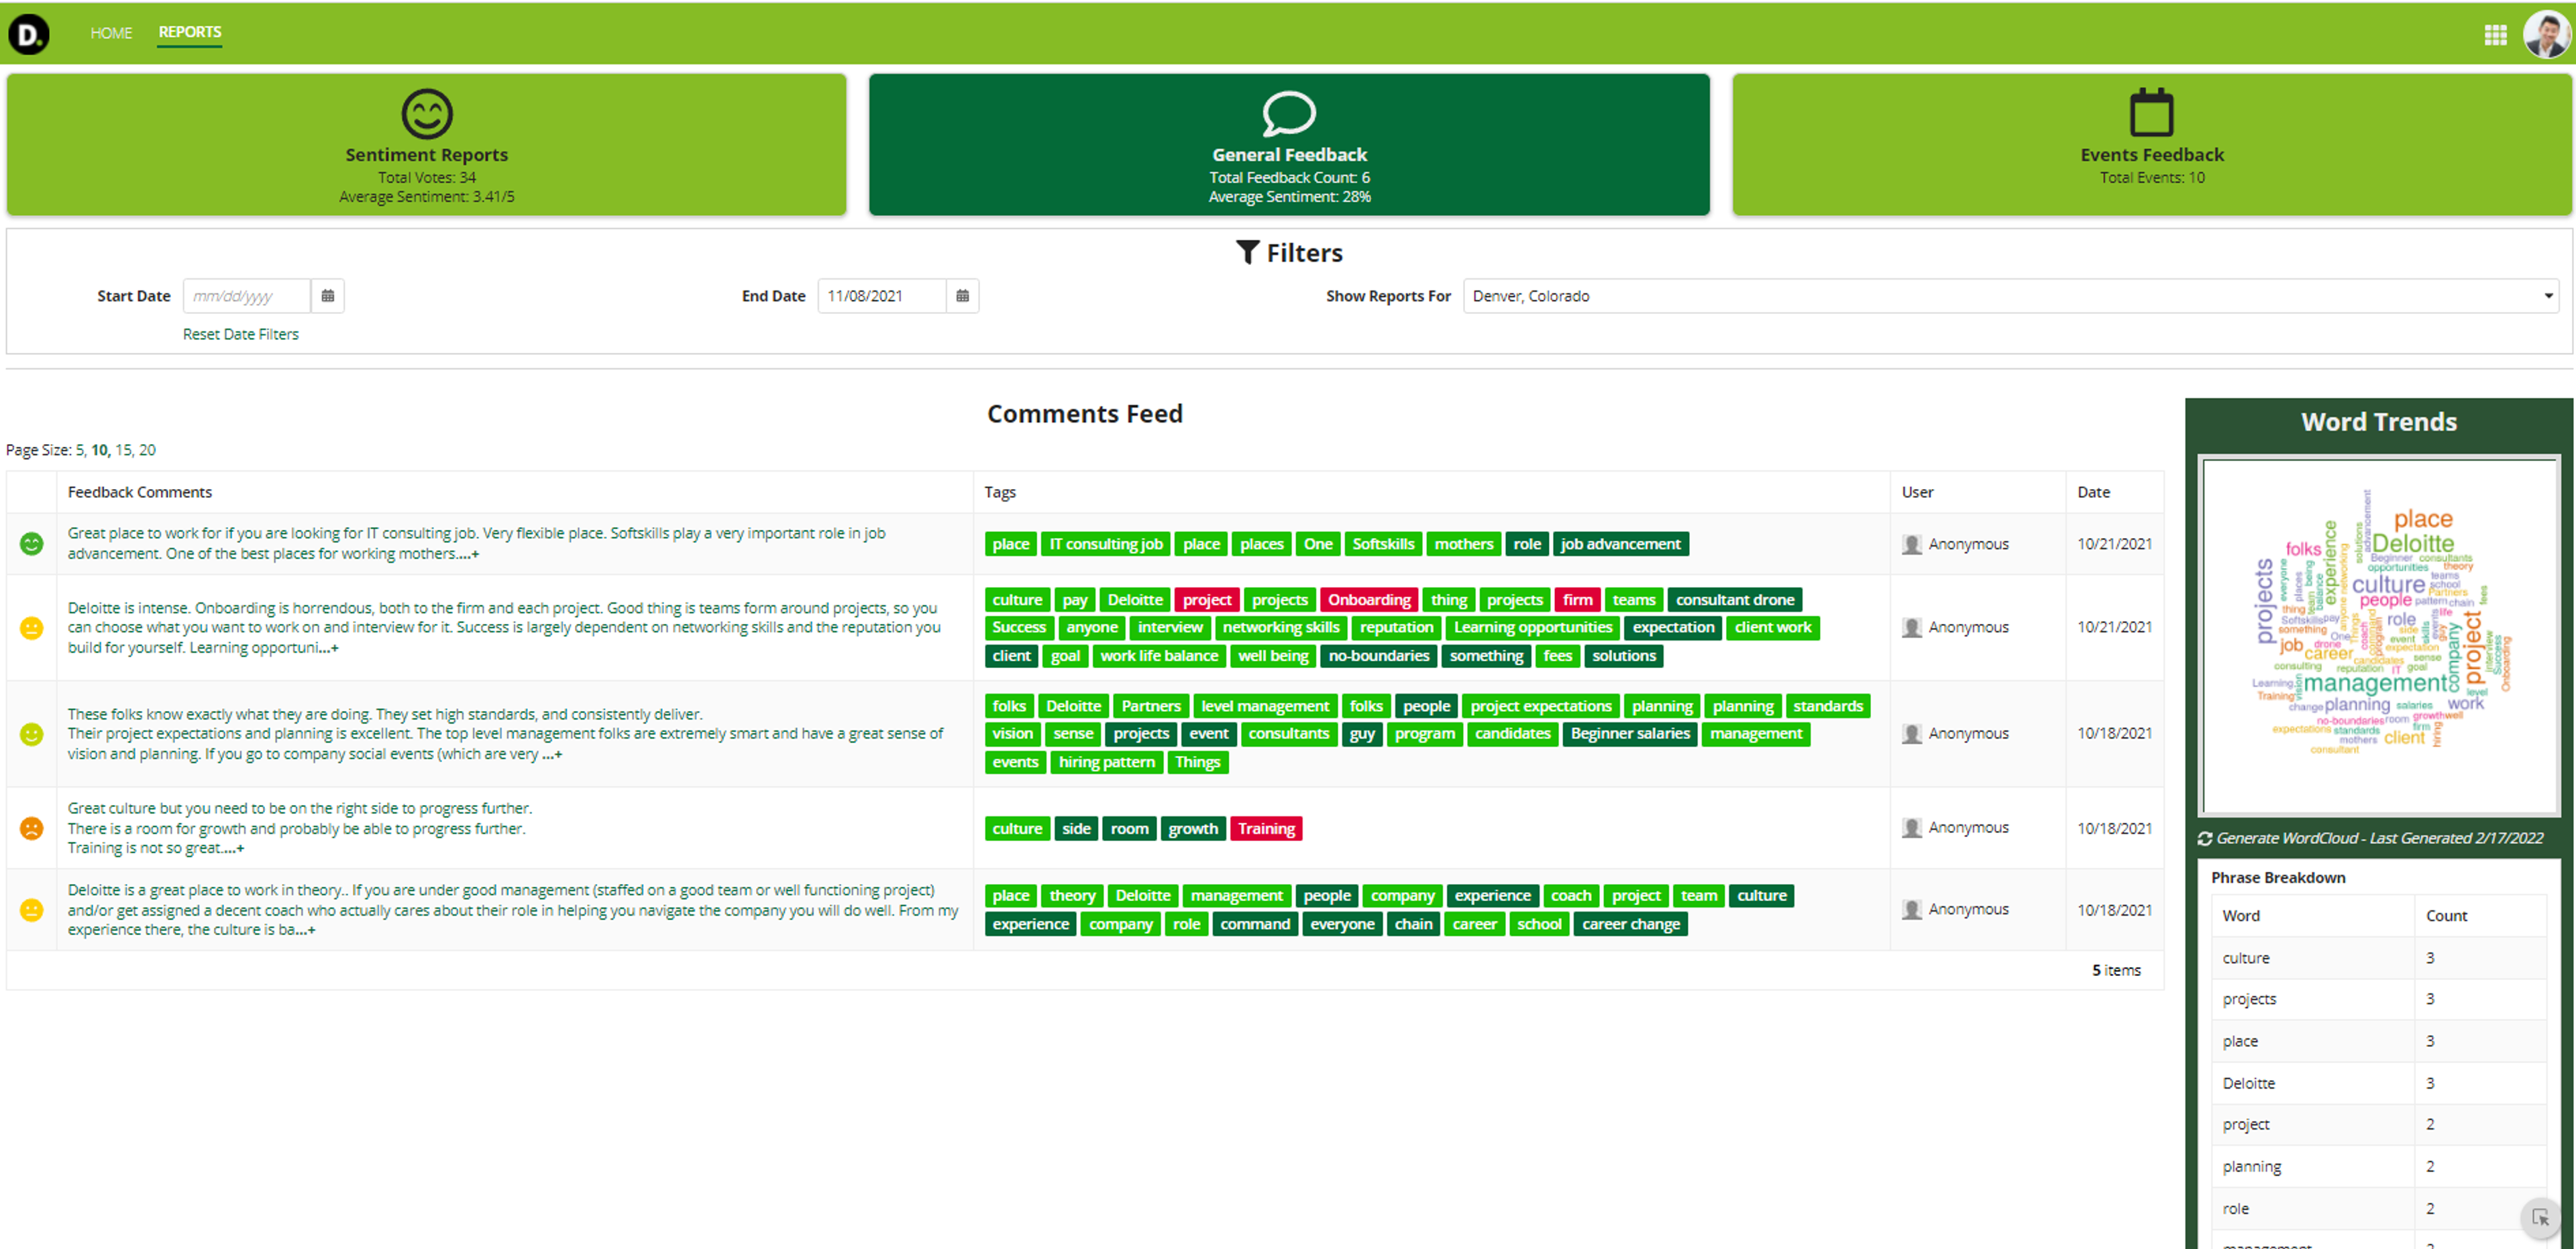Focus the End Date input field
This screenshot has height=1249, width=2576.
tap(882, 296)
